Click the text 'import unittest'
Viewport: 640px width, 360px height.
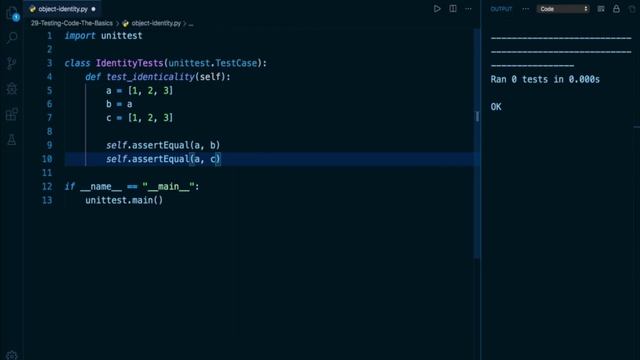(x=103, y=36)
